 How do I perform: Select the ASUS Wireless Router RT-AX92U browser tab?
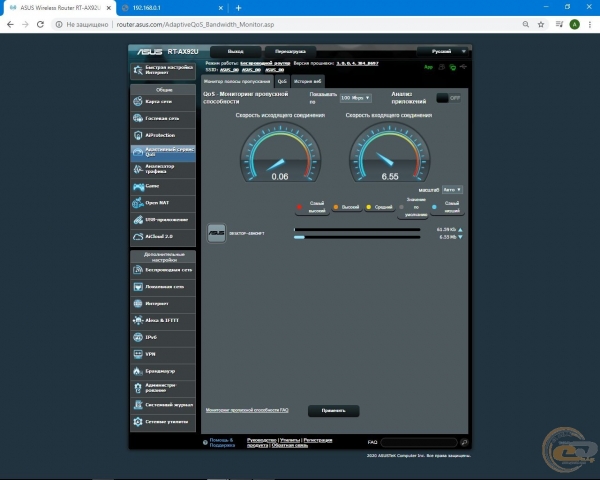click(57, 8)
